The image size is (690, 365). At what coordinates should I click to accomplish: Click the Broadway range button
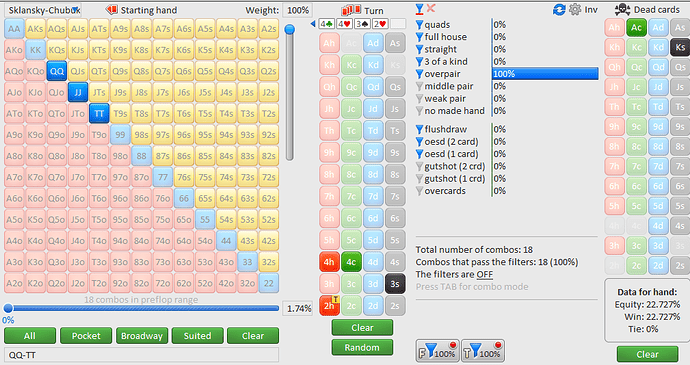point(142,336)
